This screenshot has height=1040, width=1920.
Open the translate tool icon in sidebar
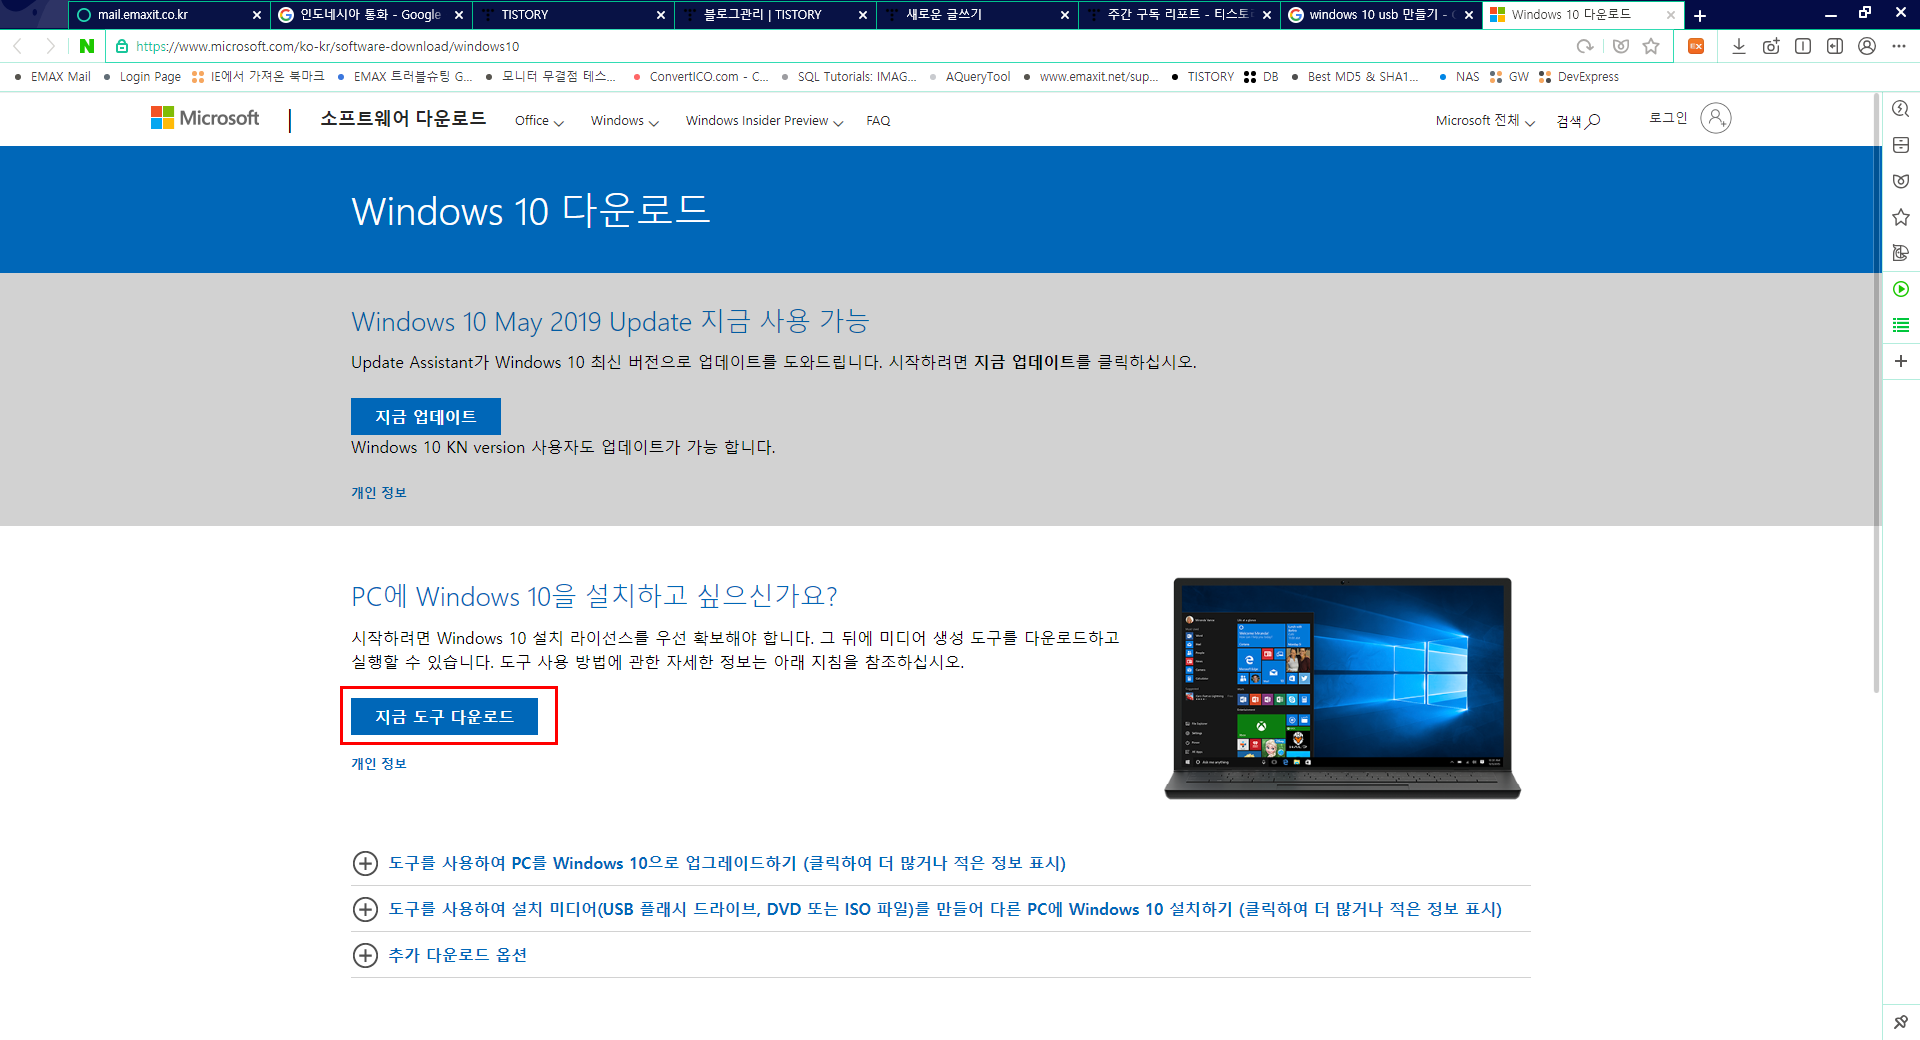1901,253
